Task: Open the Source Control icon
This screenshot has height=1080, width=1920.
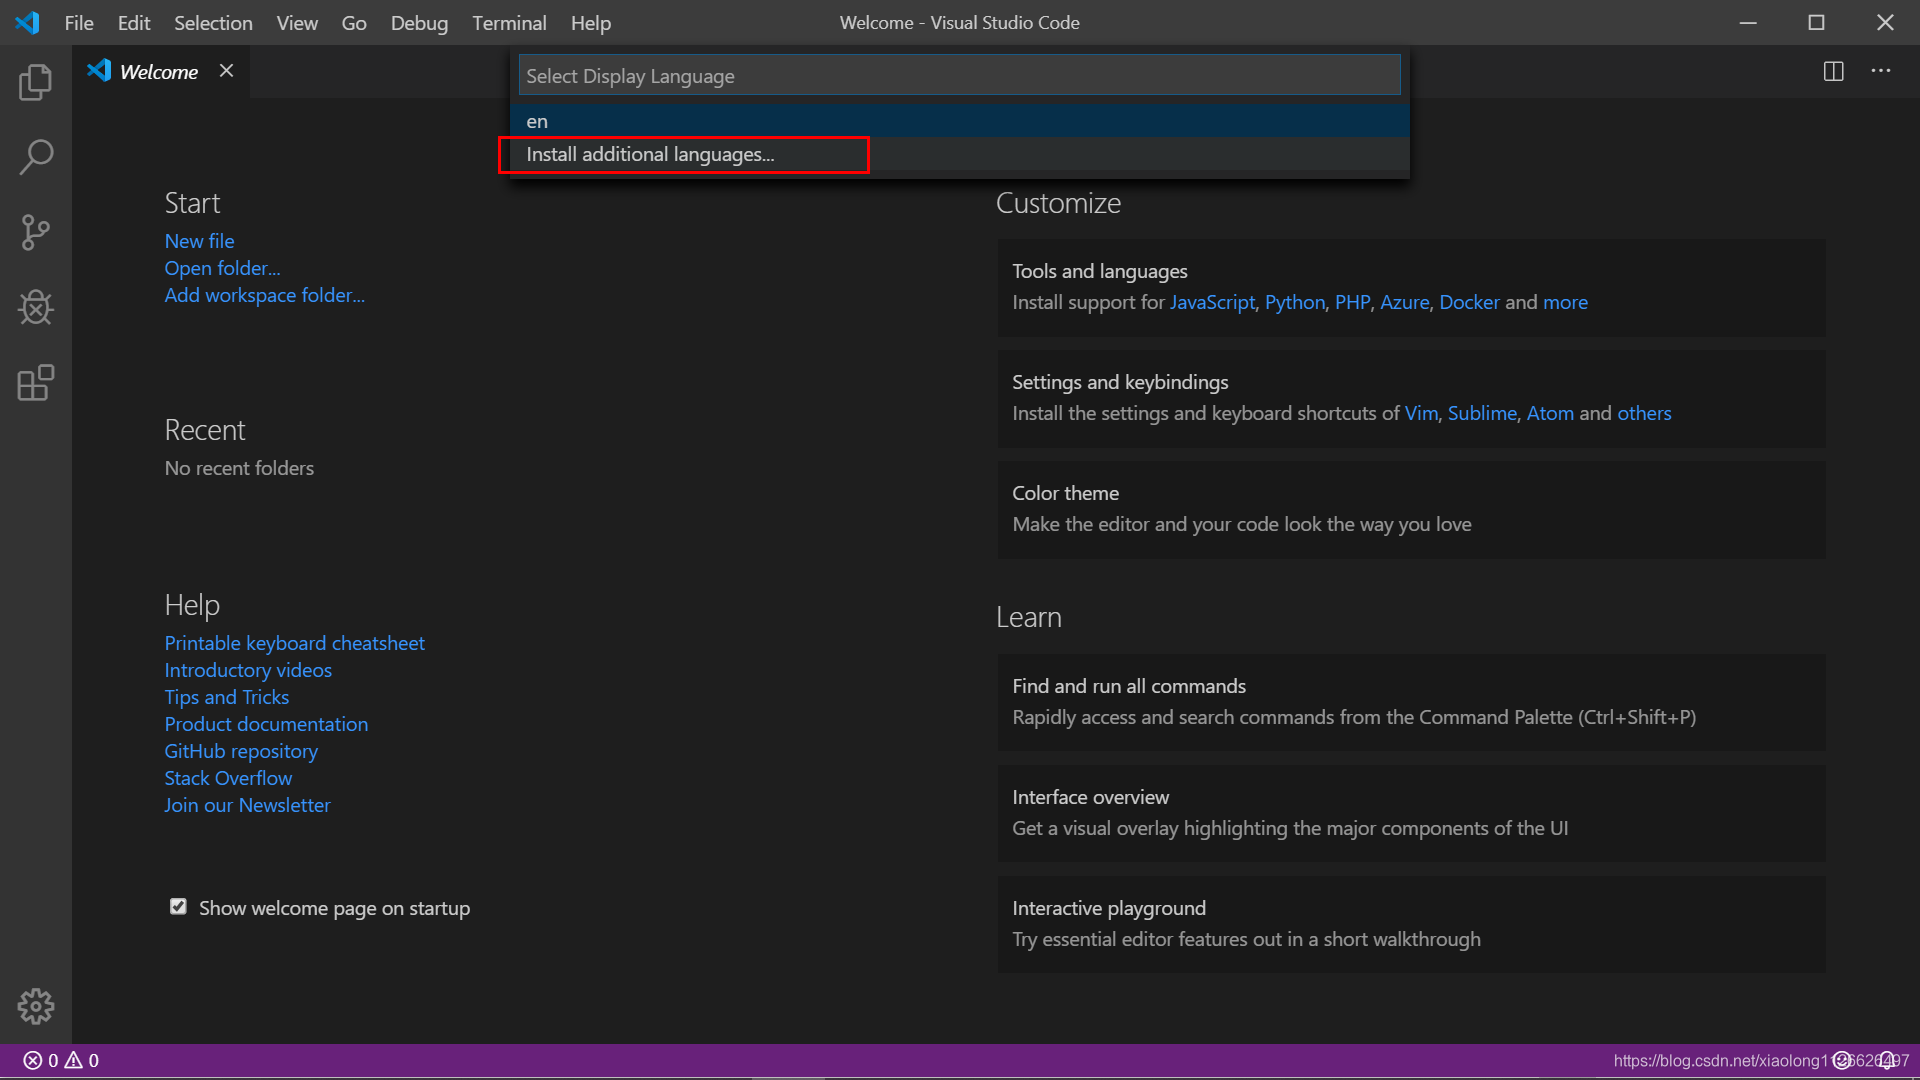Action: [36, 232]
